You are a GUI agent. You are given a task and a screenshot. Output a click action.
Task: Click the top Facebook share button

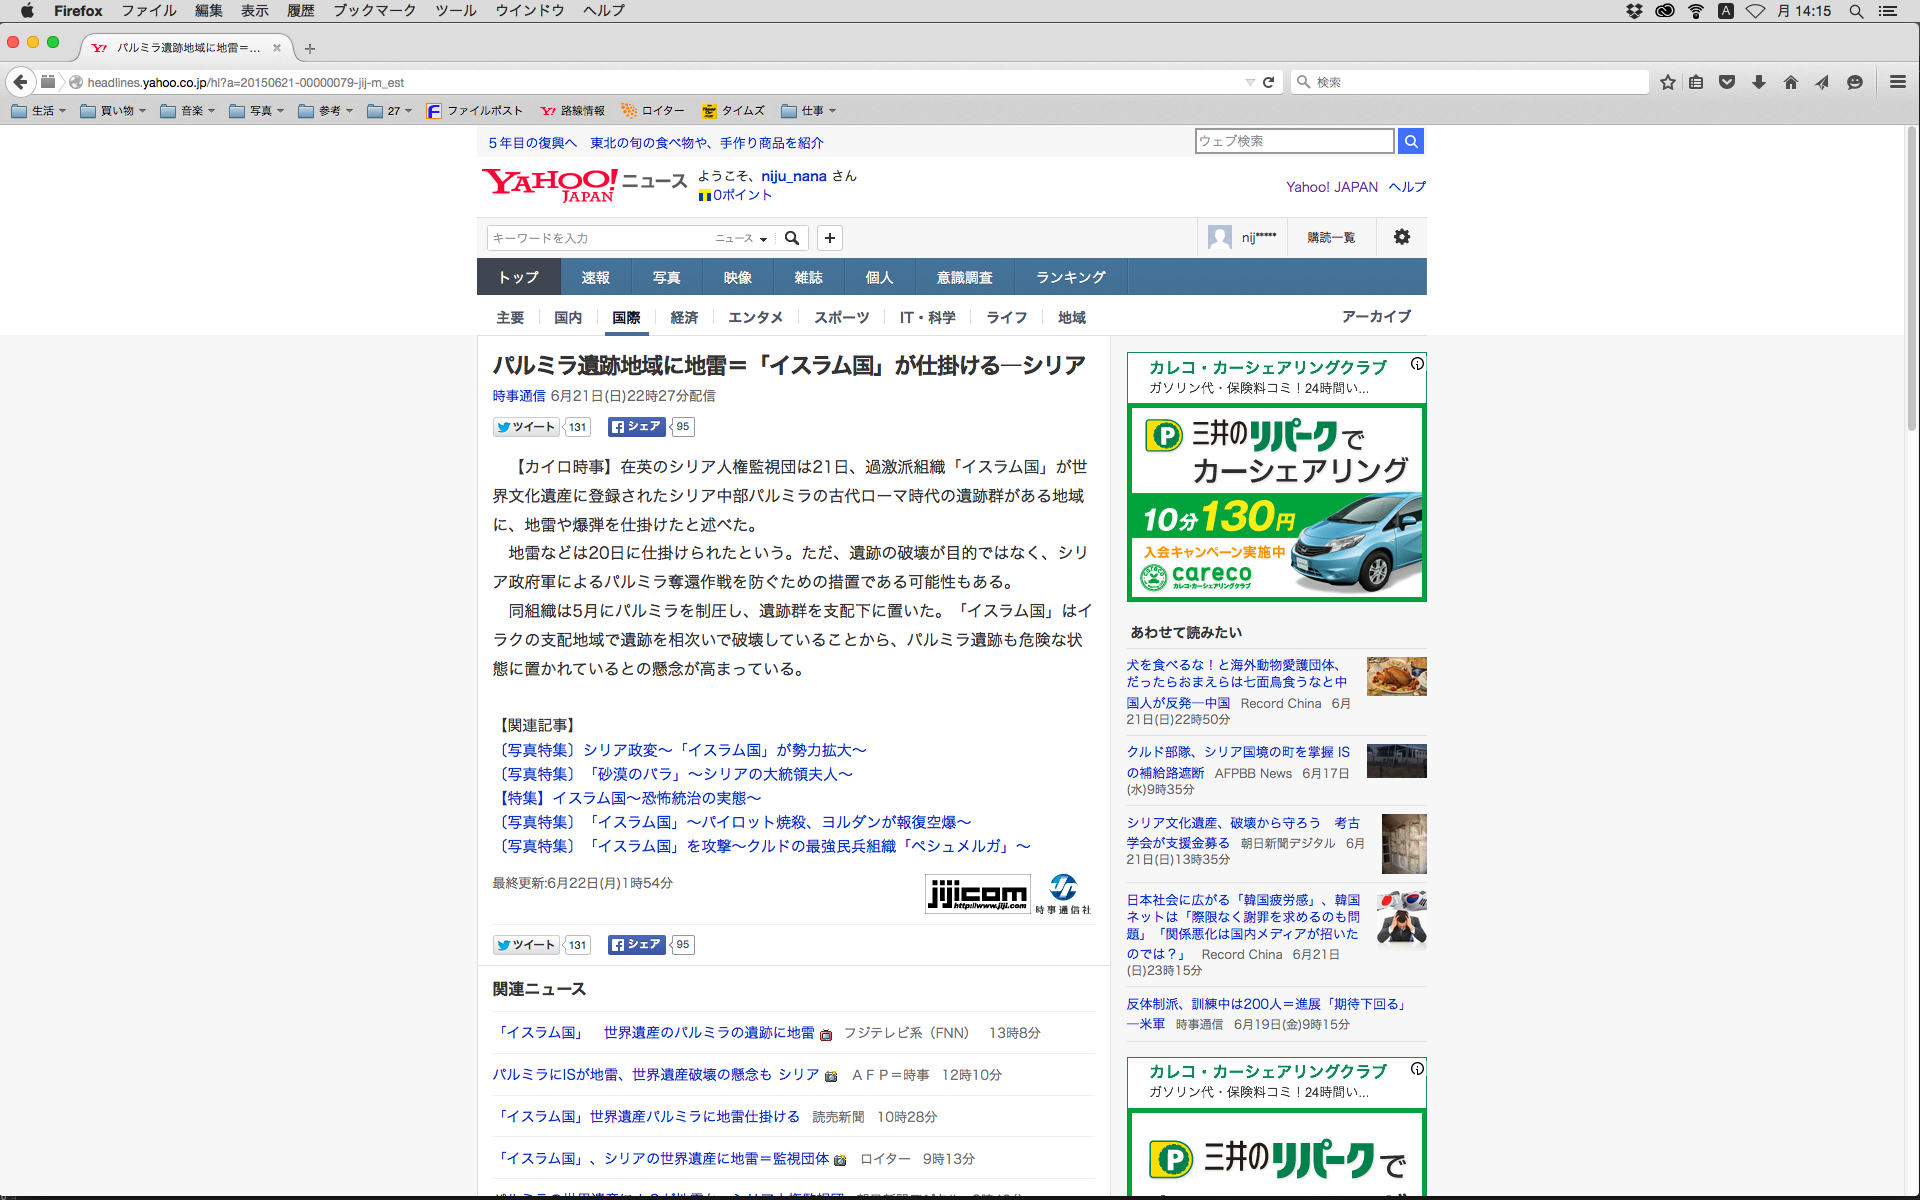tap(636, 427)
